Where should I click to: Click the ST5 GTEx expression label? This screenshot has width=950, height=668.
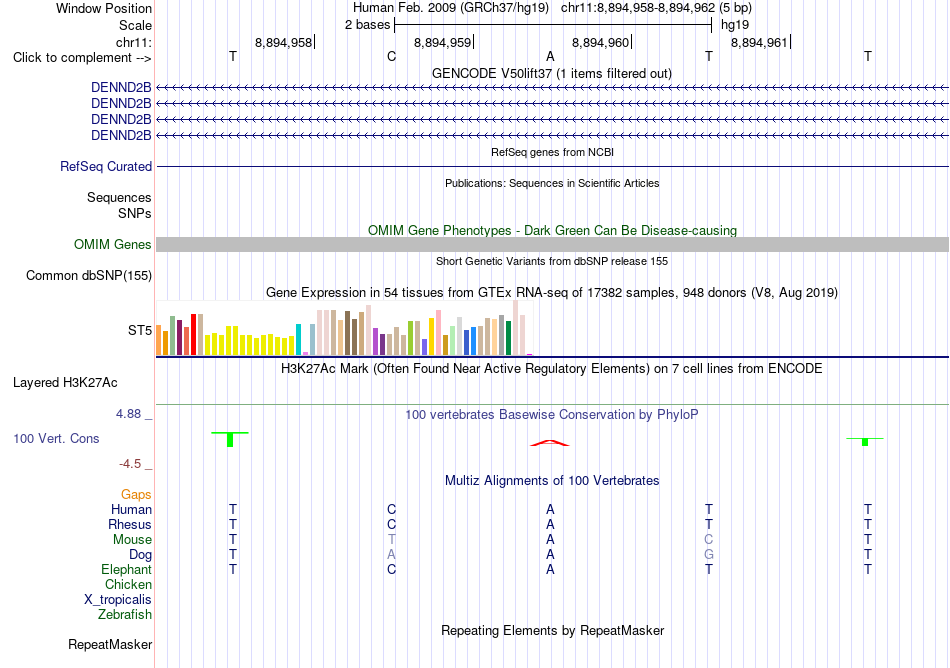point(140,330)
